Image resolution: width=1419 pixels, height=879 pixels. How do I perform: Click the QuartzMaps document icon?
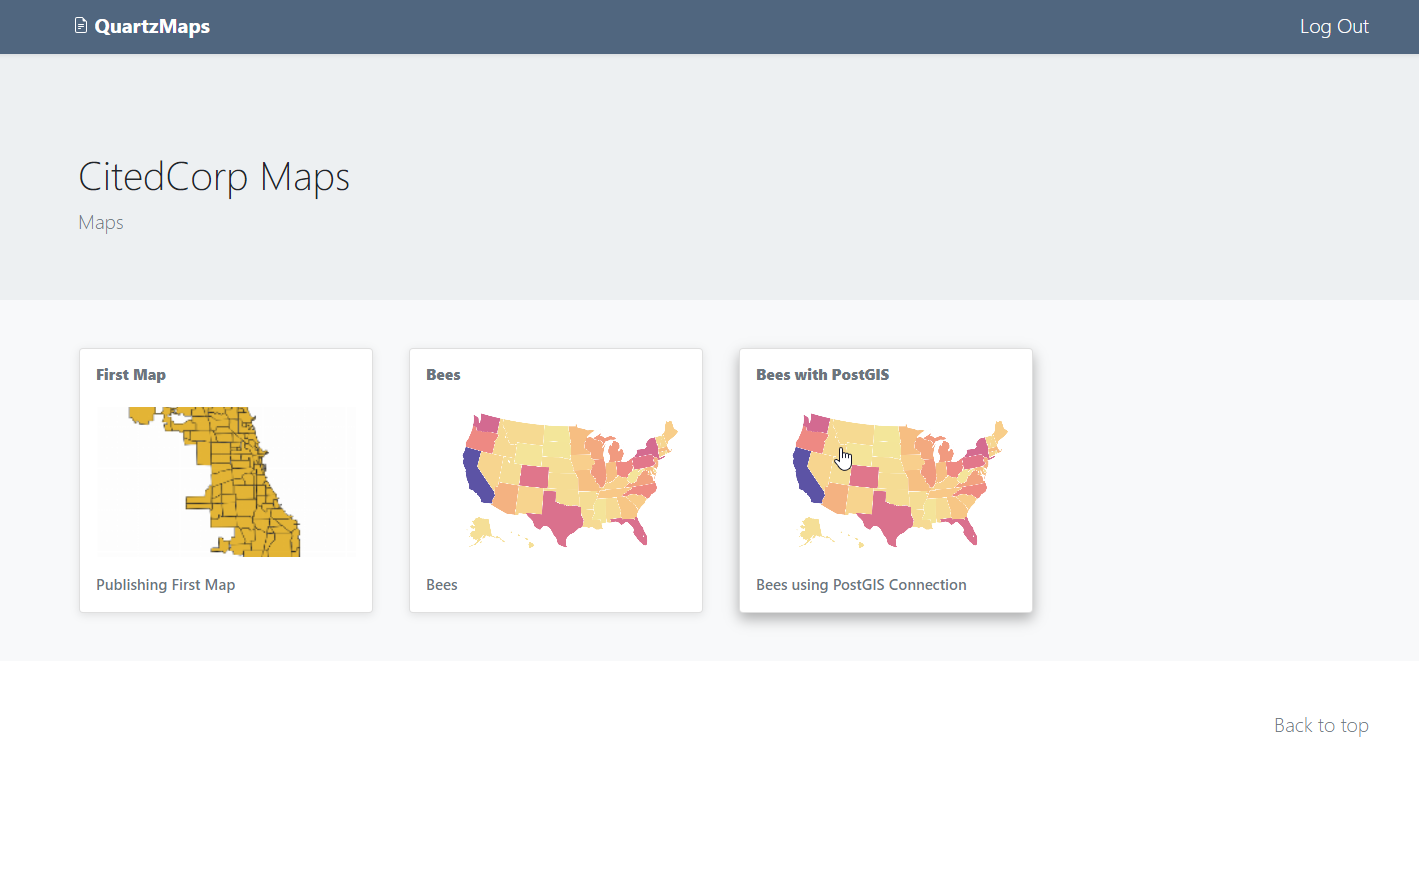pyautogui.click(x=81, y=25)
